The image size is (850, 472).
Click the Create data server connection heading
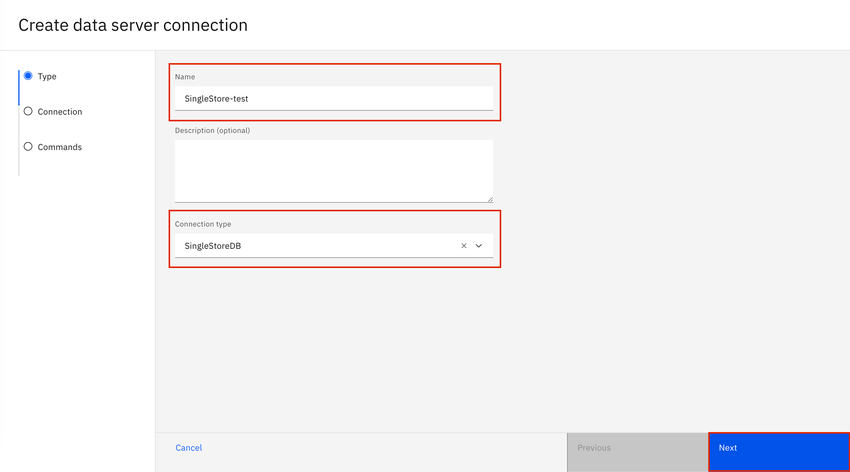(x=133, y=25)
